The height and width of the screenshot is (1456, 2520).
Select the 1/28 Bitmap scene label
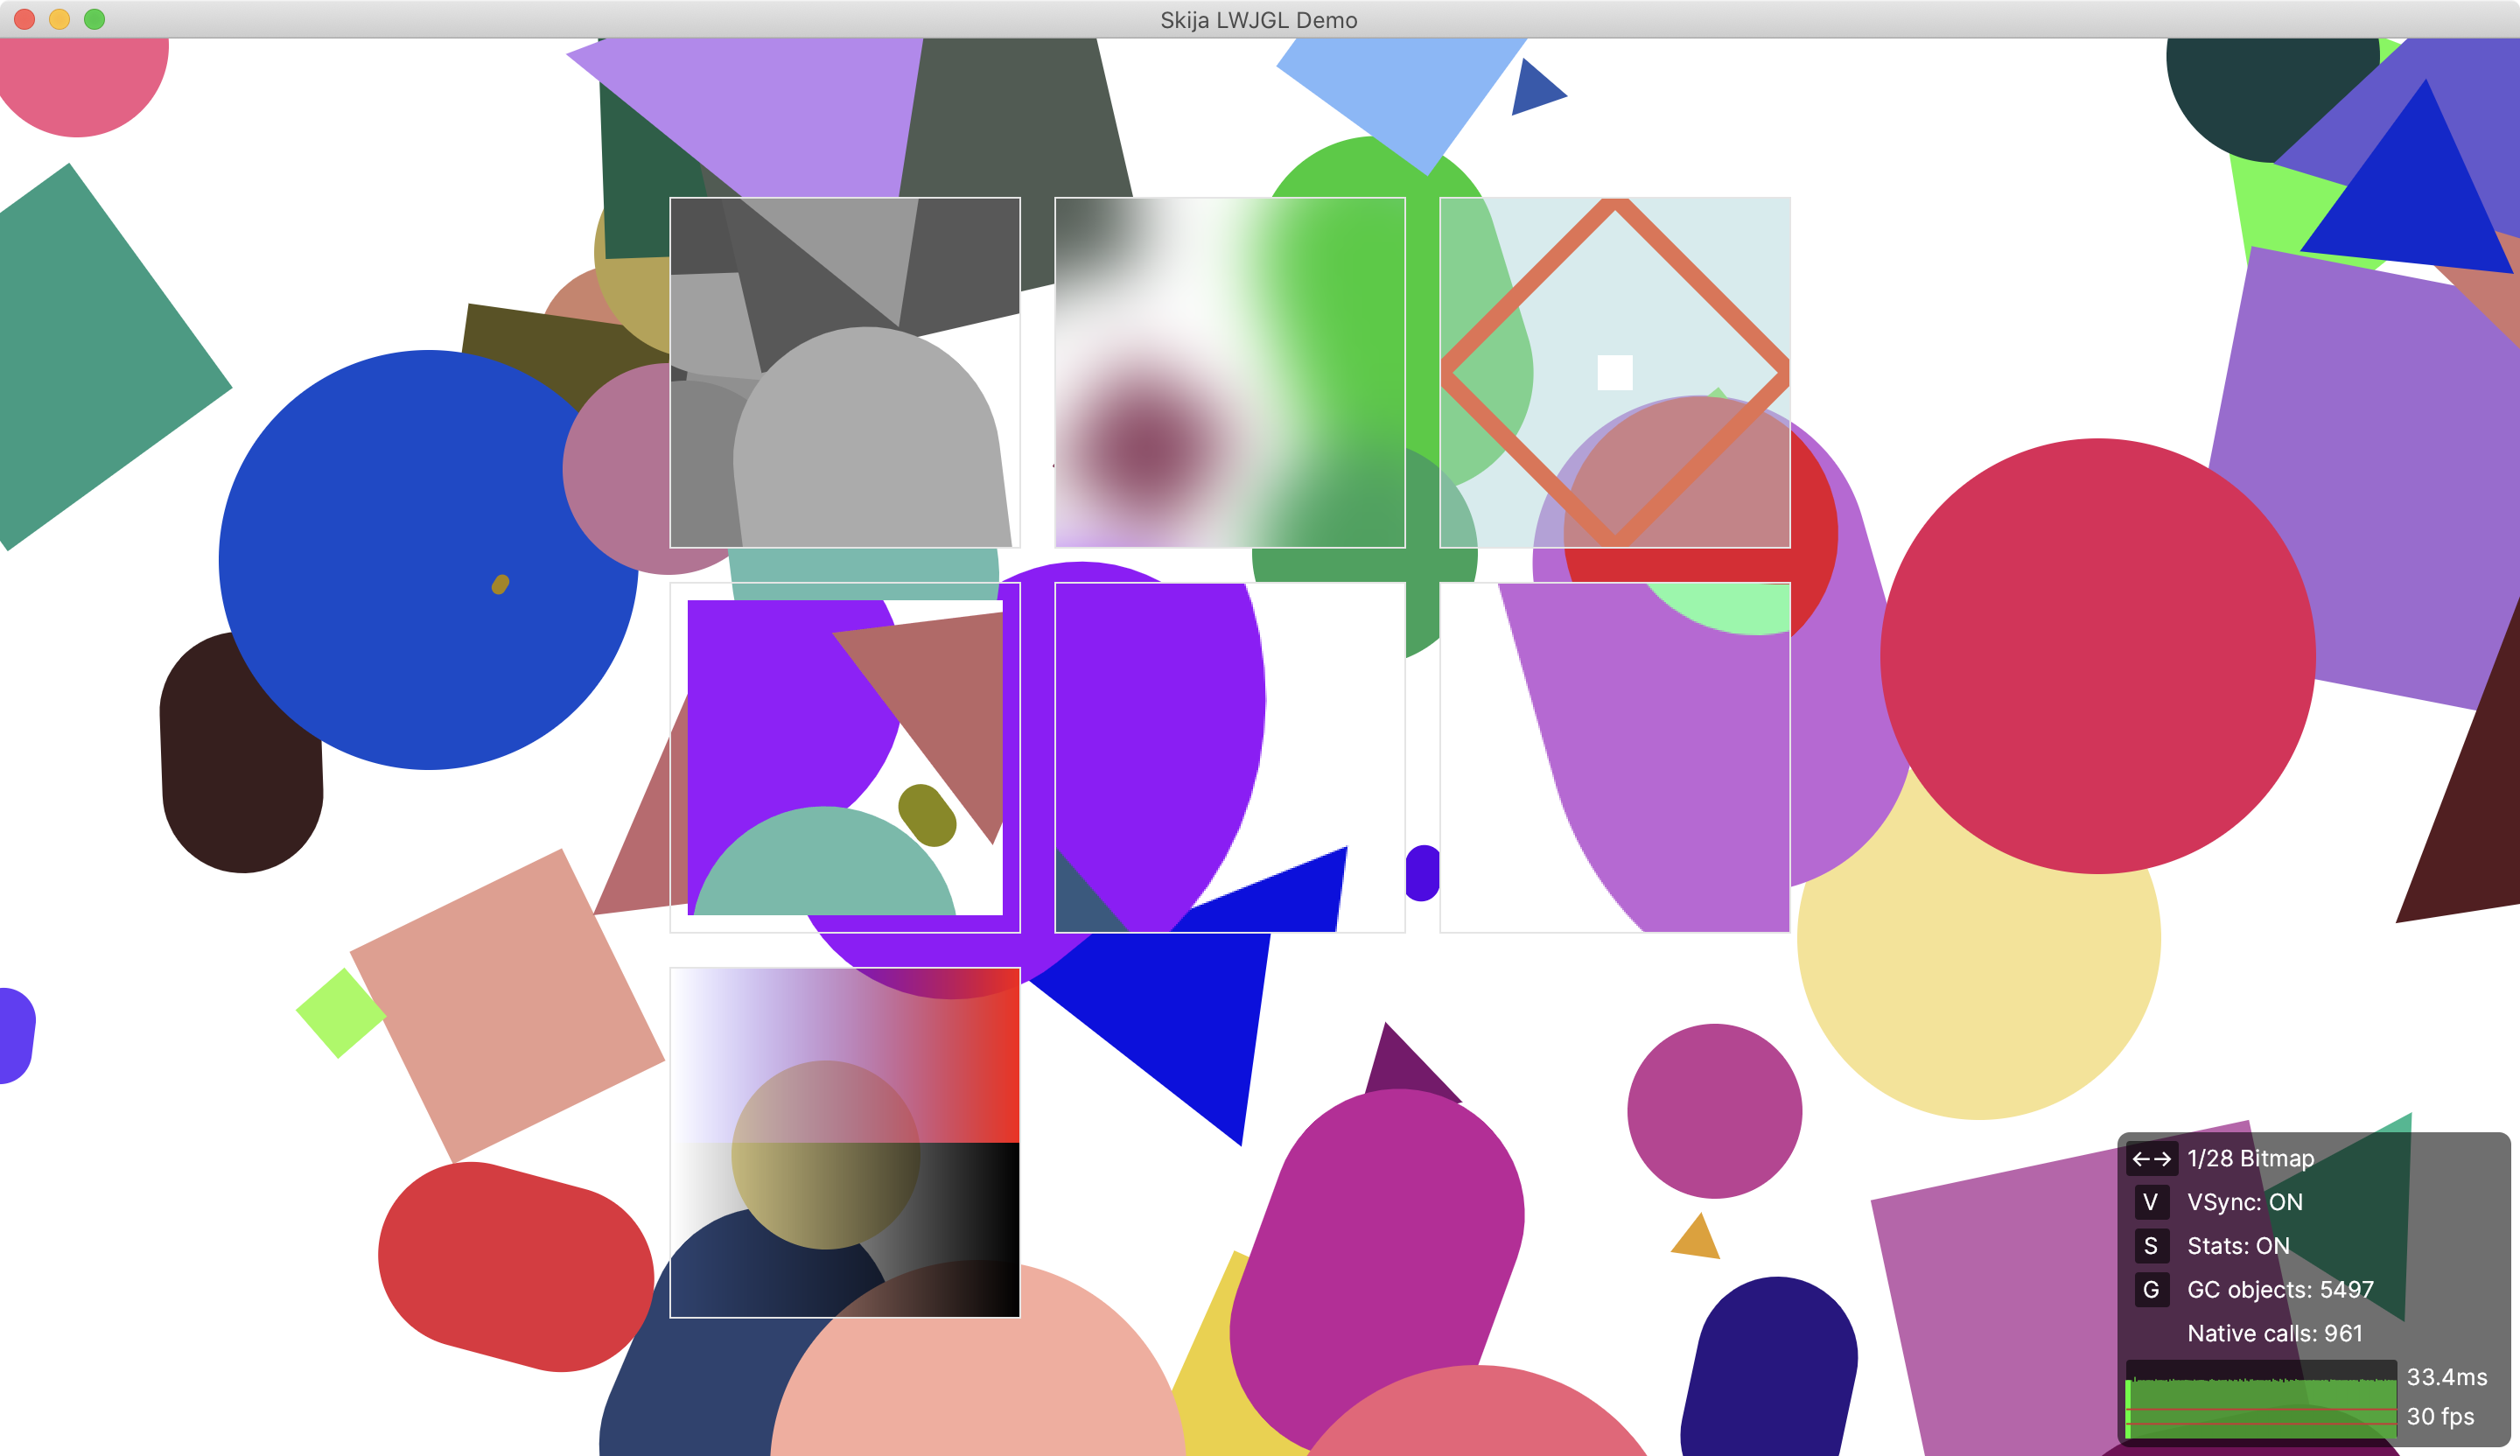2250,1158
